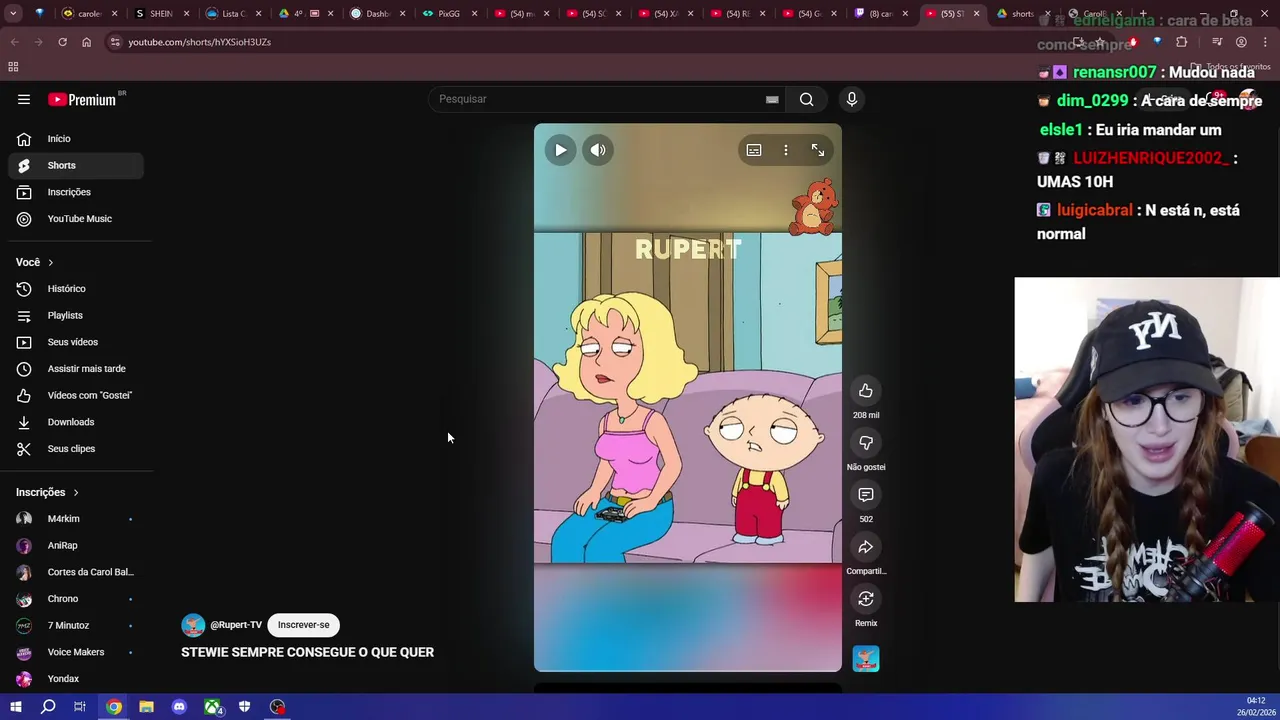
Task: Select Shorts in the sidebar
Action: coord(76,165)
